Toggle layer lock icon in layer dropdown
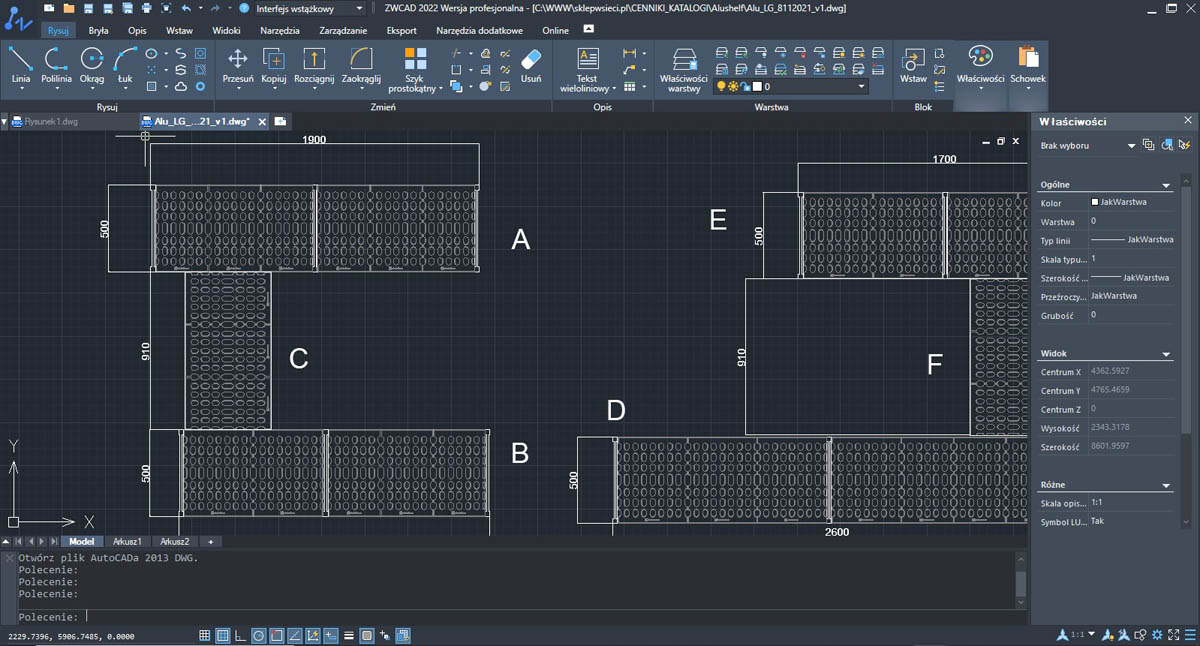Viewport: 1200px width, 646px height. coord(745,87)
